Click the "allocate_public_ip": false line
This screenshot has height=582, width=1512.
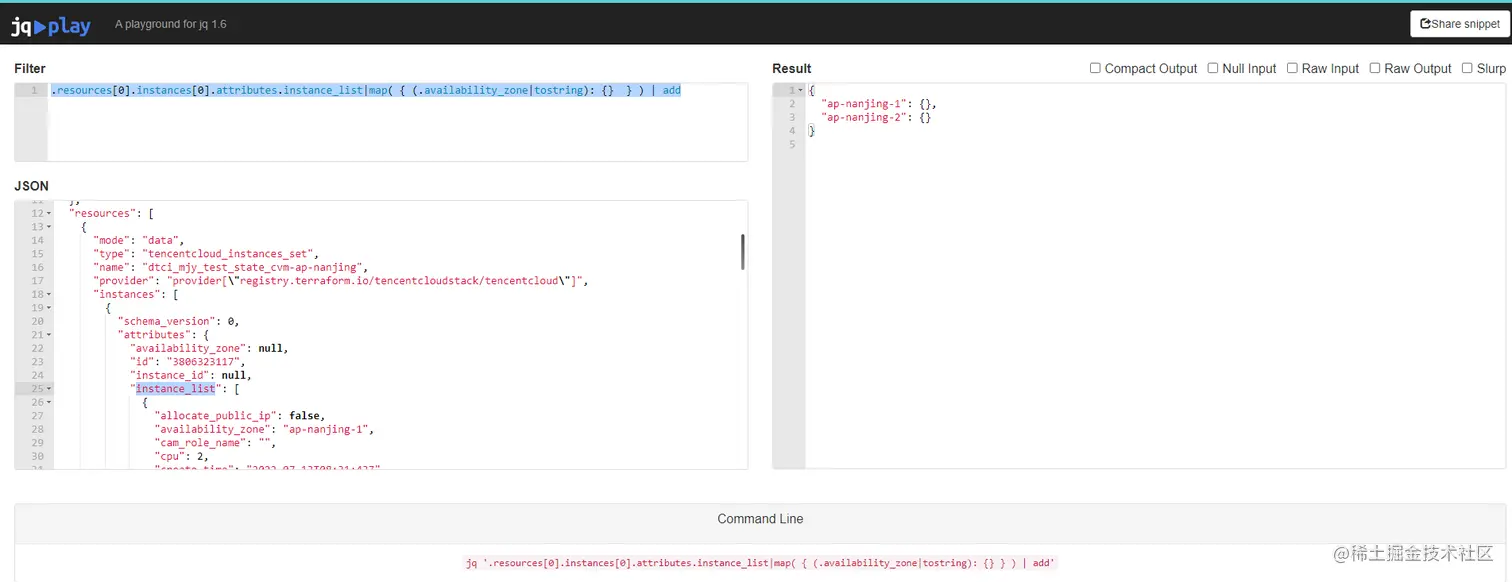(240, 415)
